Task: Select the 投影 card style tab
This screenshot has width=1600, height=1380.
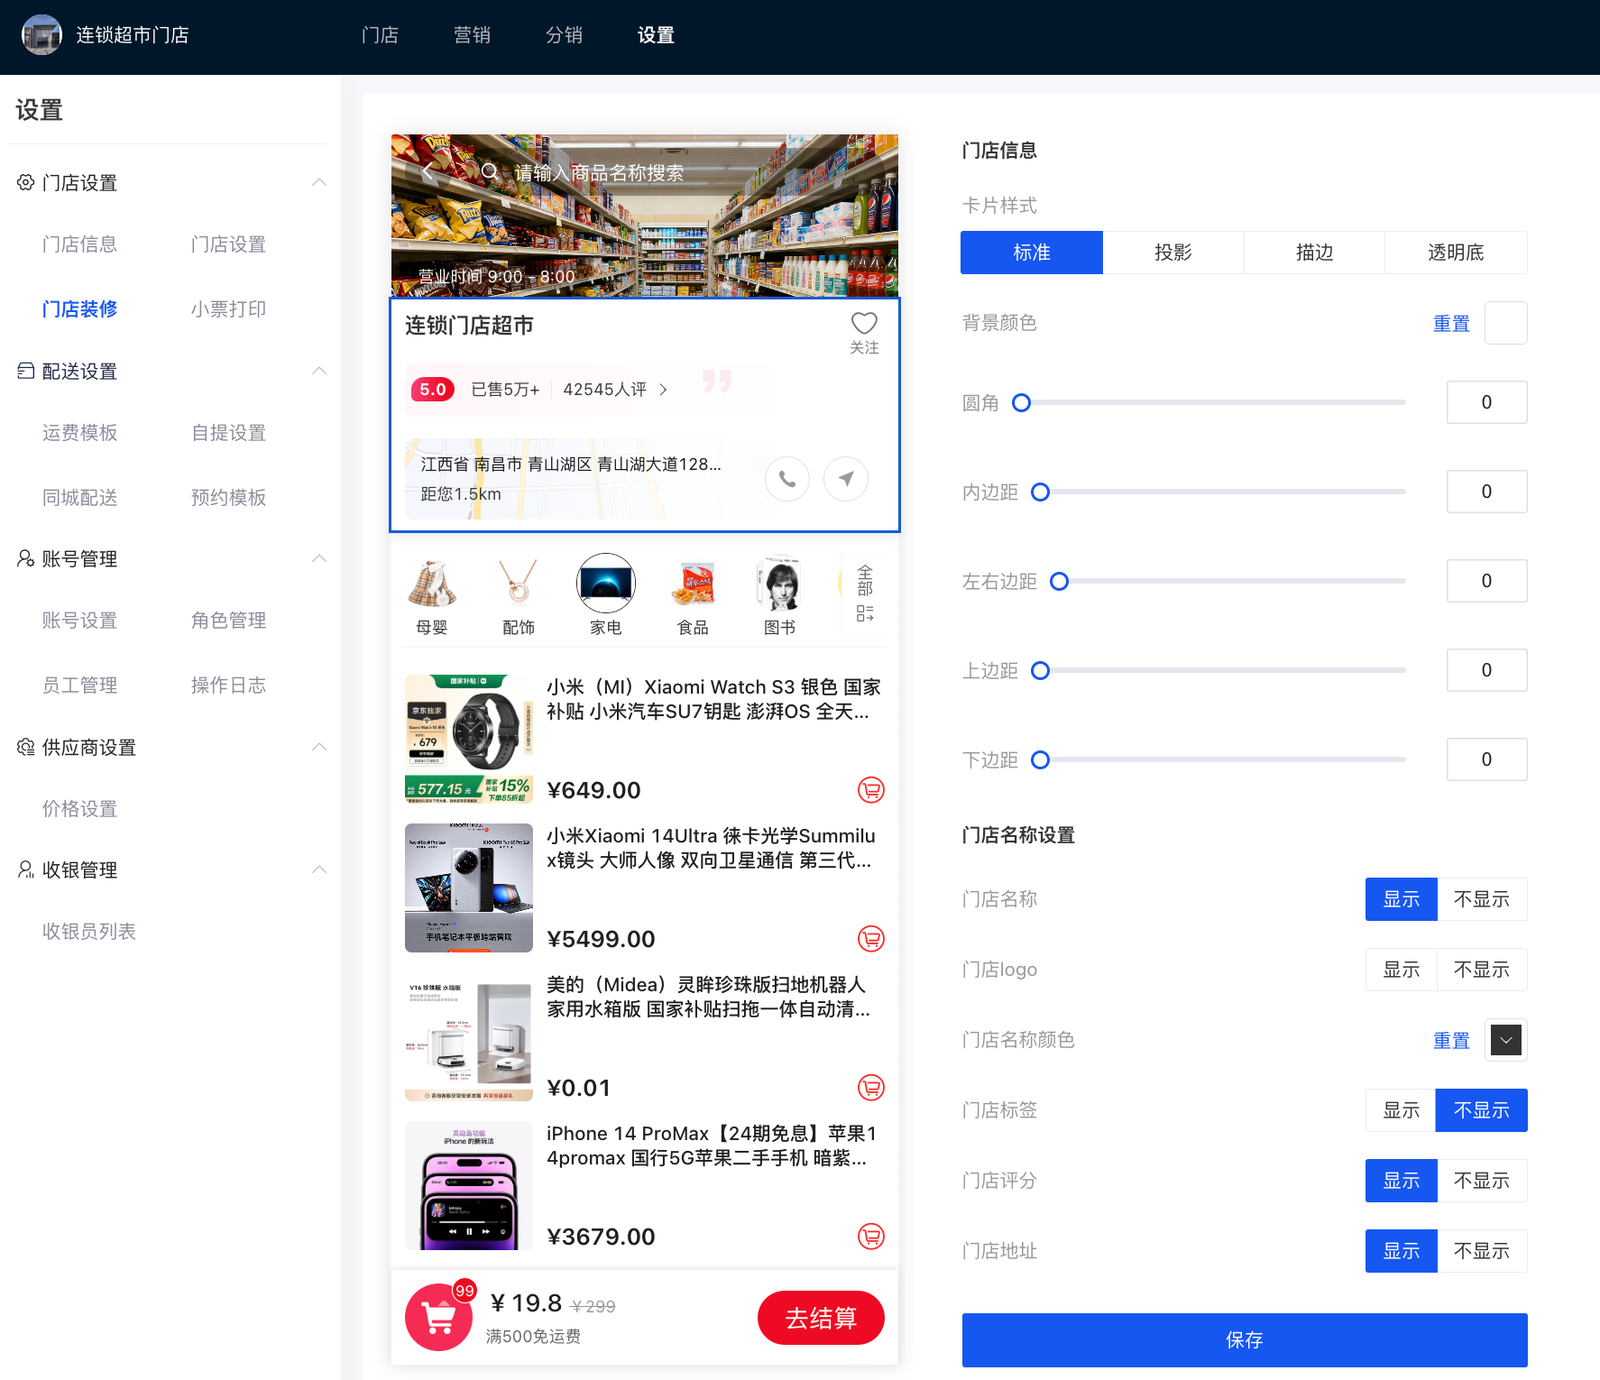Action: [1173, 253]
